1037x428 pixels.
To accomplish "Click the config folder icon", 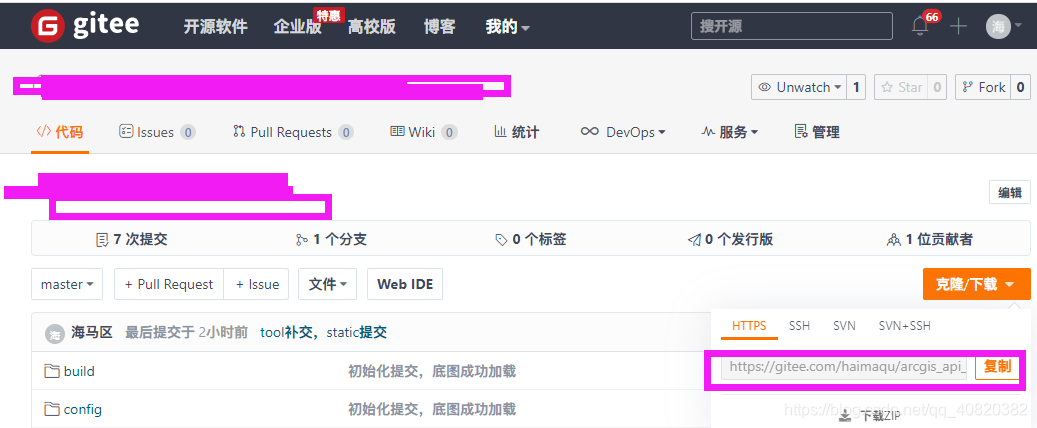I will (52, 409).
